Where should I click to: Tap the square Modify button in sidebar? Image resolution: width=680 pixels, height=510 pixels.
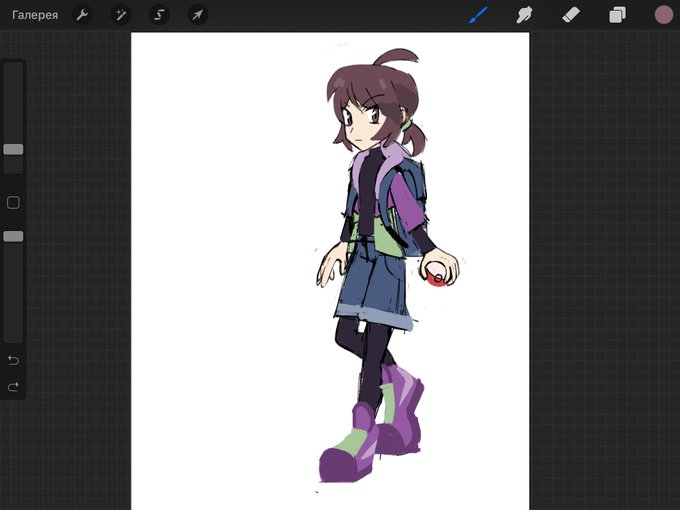pos(13,203)
